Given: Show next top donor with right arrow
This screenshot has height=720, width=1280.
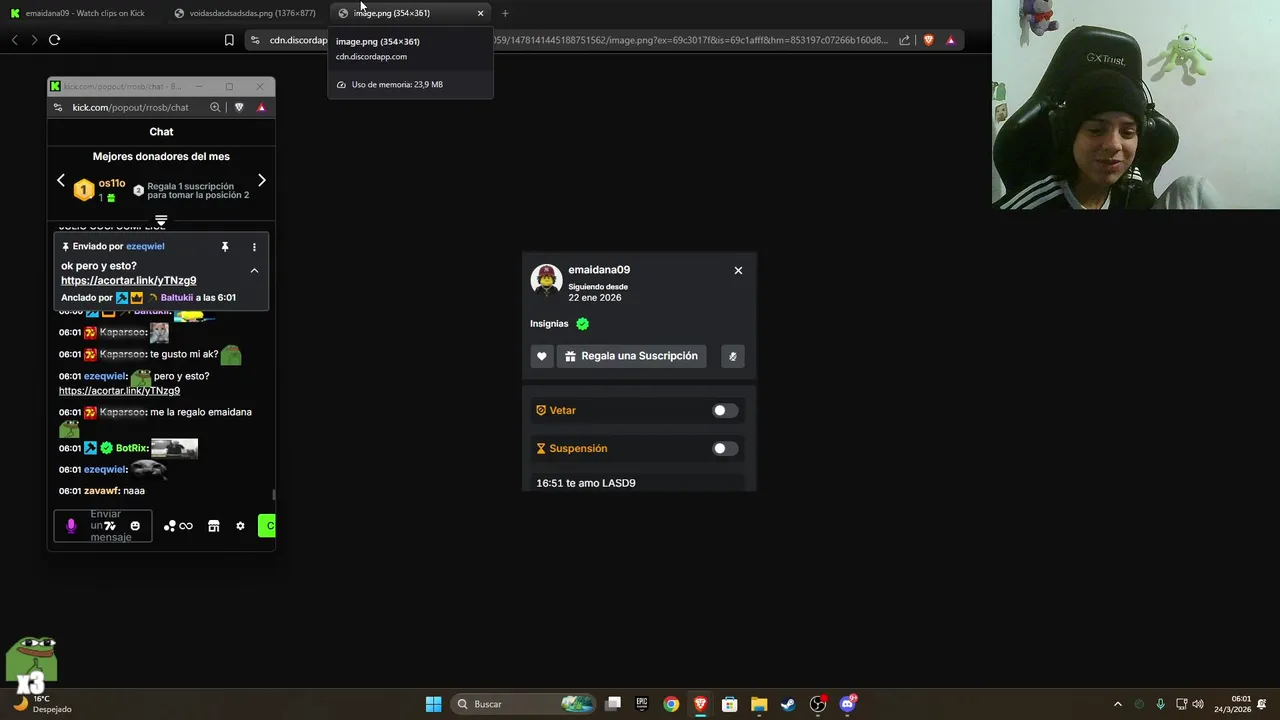Looking at the screenshot, I should tap(262, 181).
